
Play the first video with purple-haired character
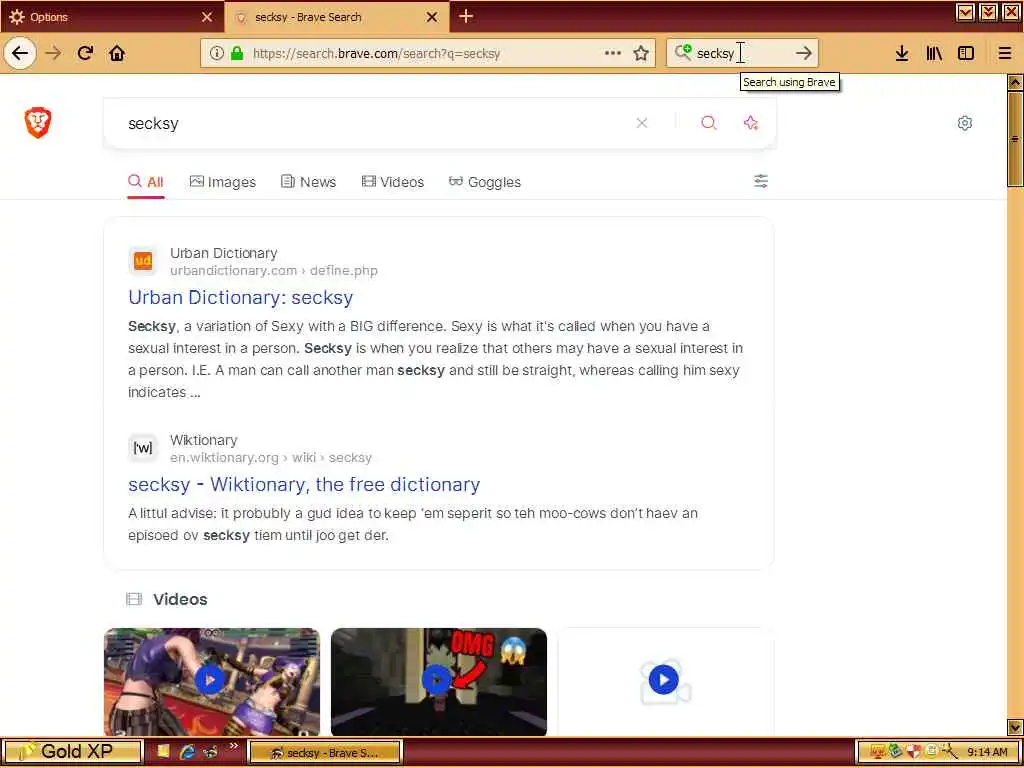point(212,681)
